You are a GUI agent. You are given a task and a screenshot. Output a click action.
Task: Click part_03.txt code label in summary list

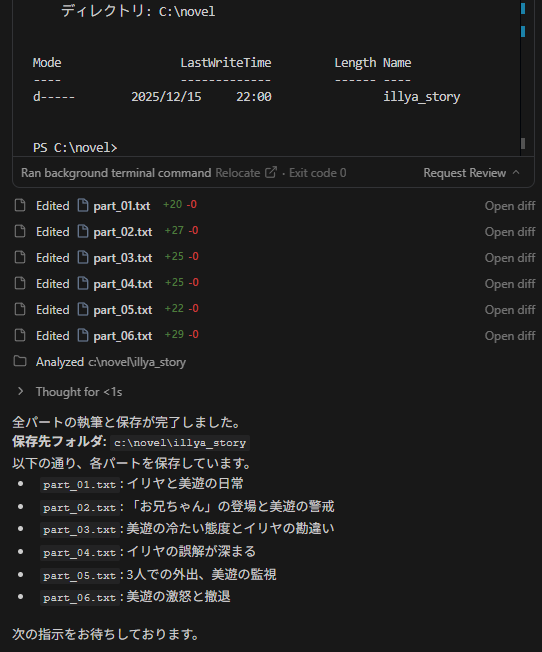79,530
